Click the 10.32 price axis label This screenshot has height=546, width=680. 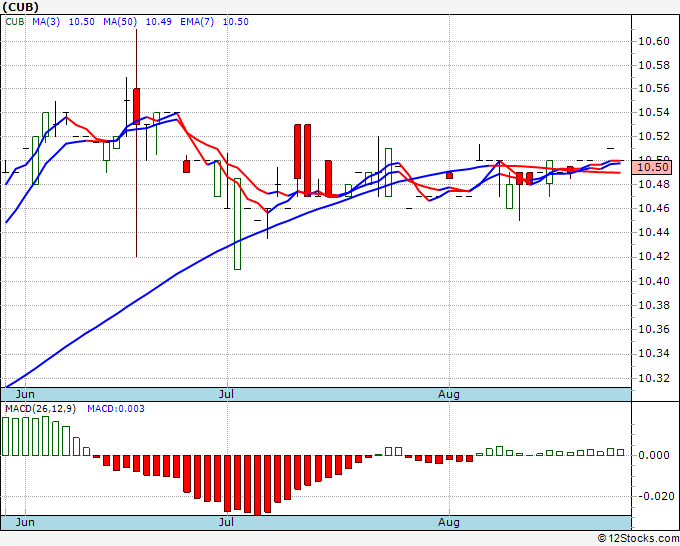(x=654, y=378)
